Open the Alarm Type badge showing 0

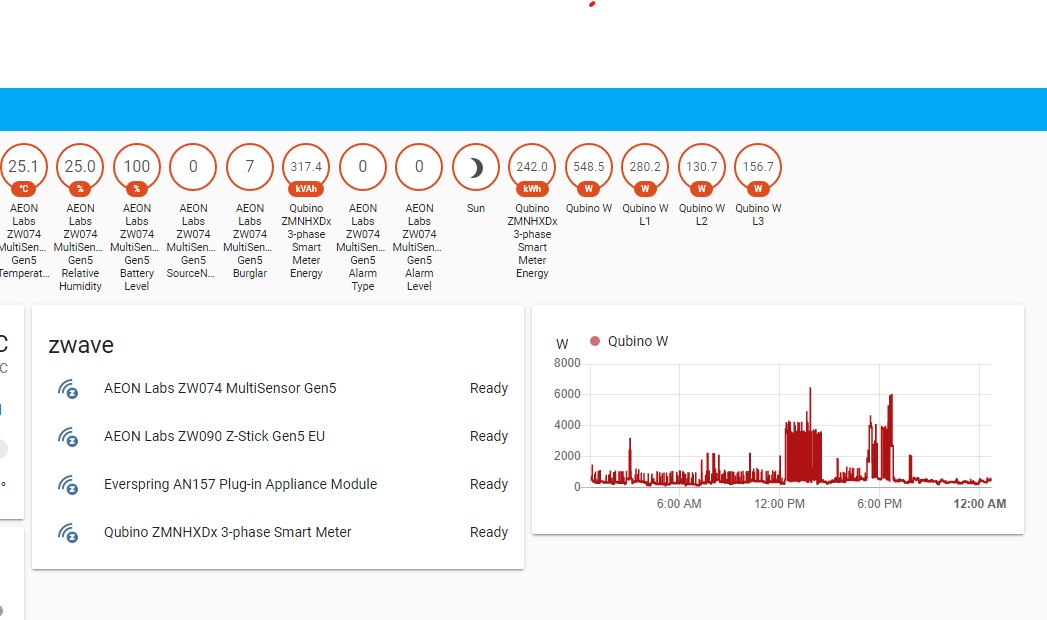[363, 167]
